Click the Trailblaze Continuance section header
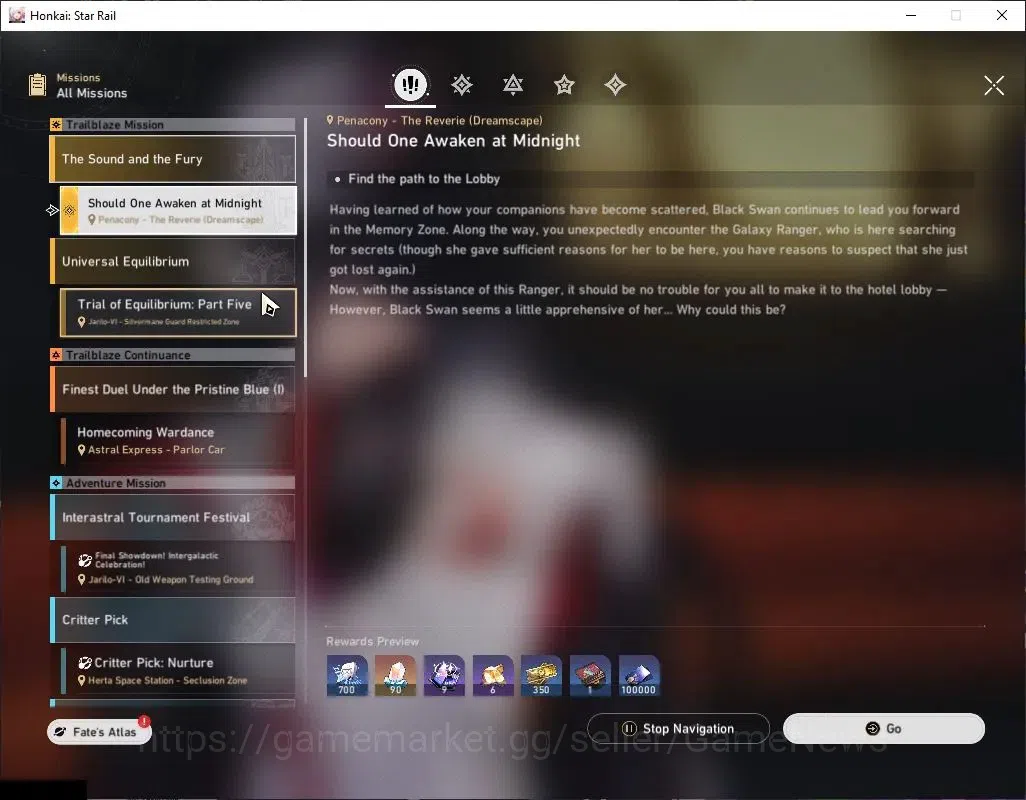This screenshot has width=1026, height=800. 173,355
